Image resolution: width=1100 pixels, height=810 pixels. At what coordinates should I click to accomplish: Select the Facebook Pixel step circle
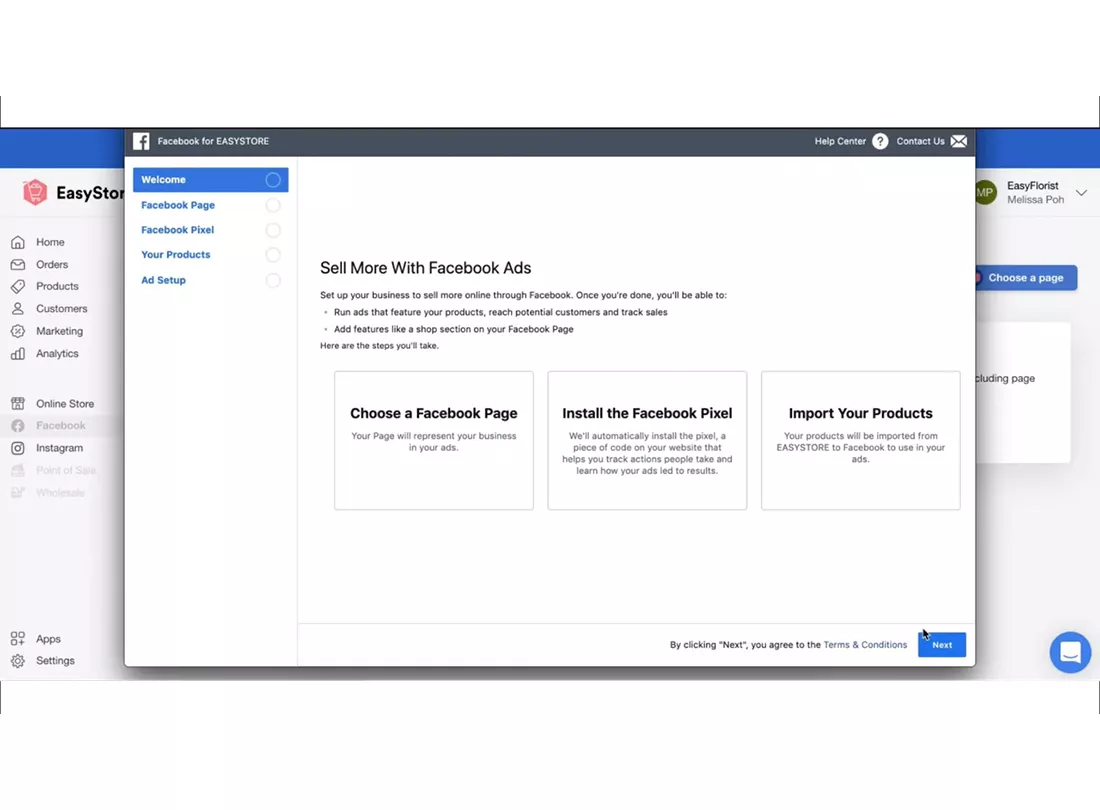point(273,230)
